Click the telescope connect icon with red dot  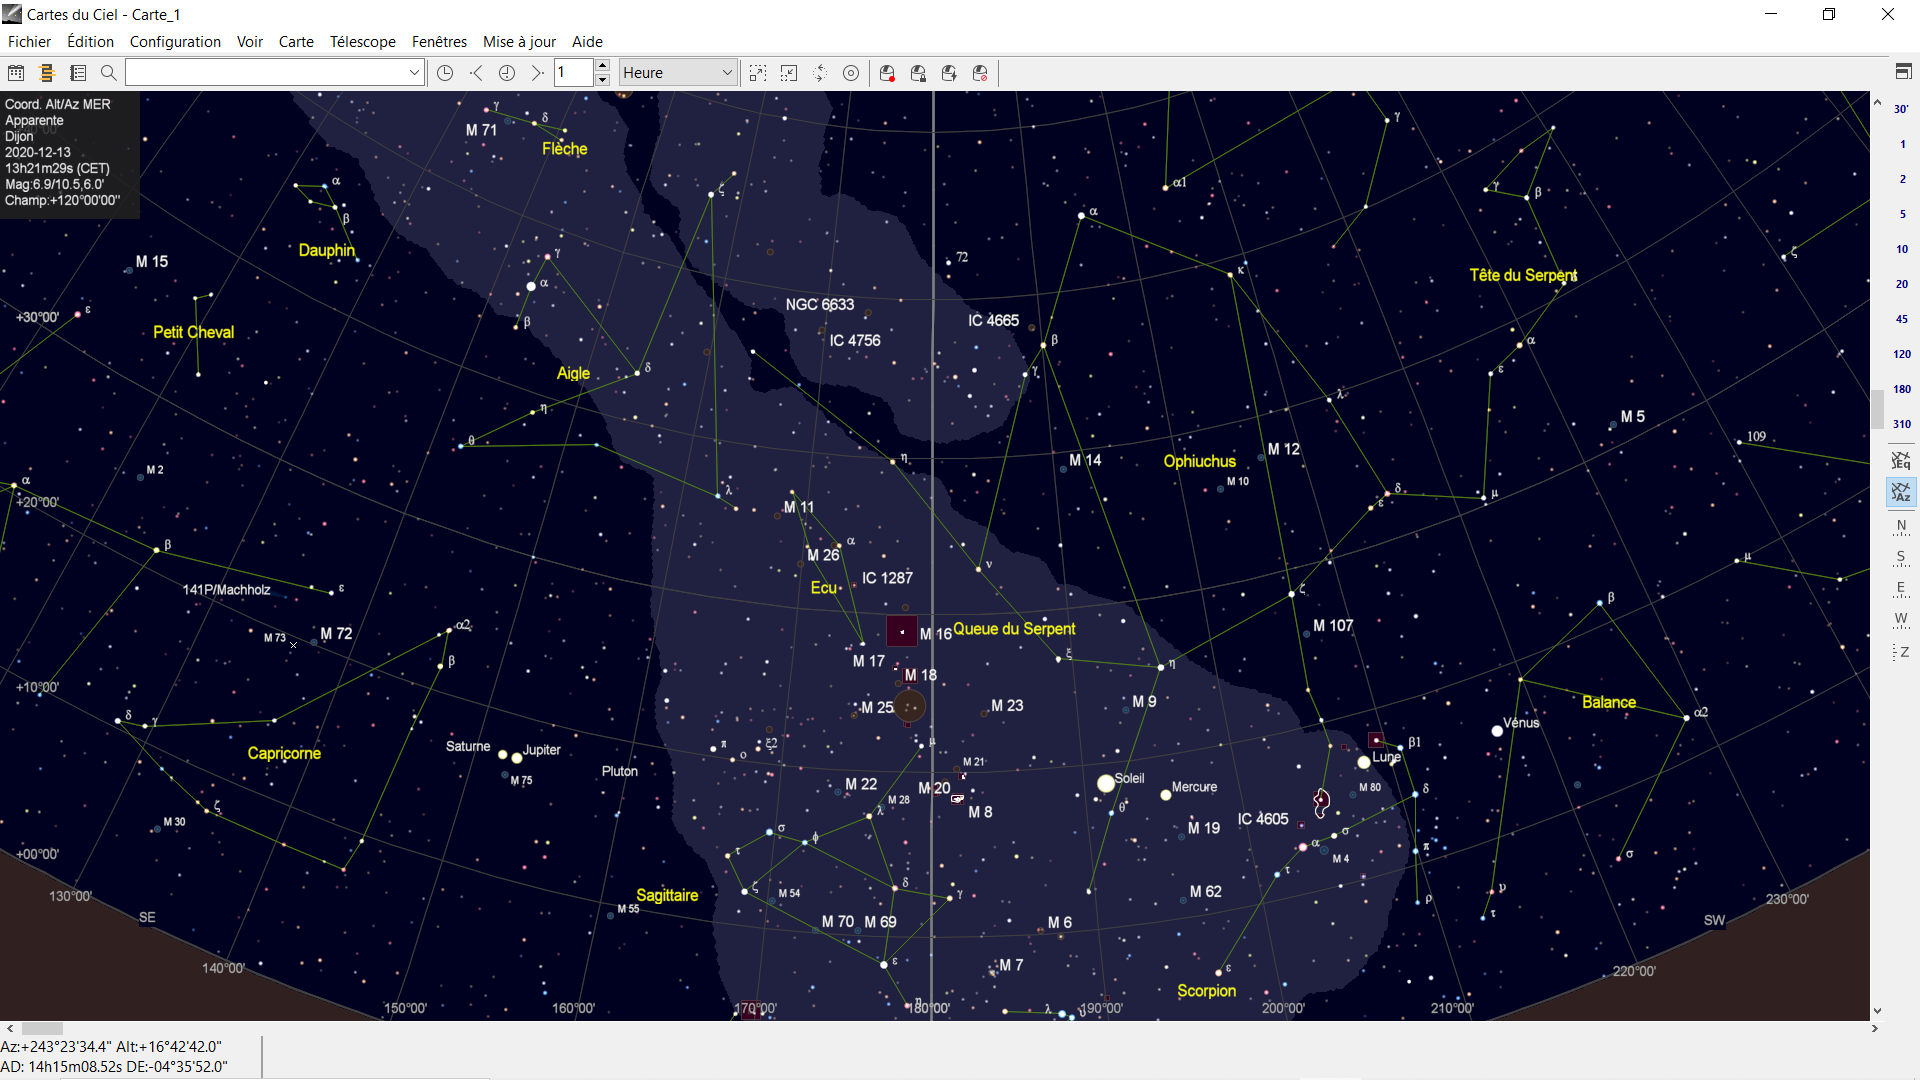pyautogui.click(x=887, y=73)
